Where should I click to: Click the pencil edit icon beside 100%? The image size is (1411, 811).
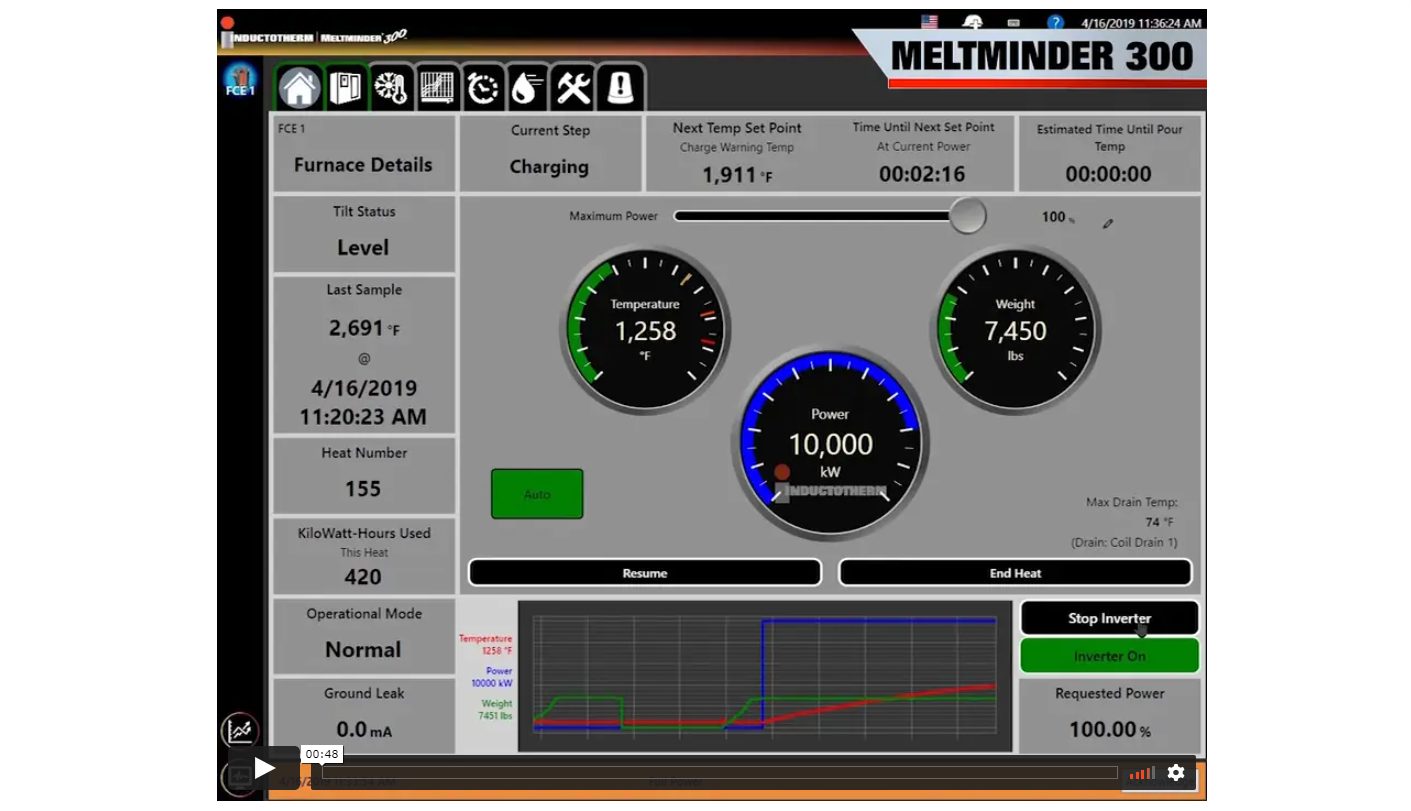click(x=1108, y=224)
